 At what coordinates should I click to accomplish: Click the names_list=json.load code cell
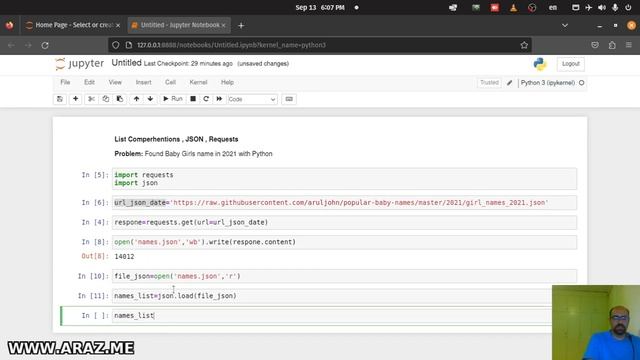[344, 296]
